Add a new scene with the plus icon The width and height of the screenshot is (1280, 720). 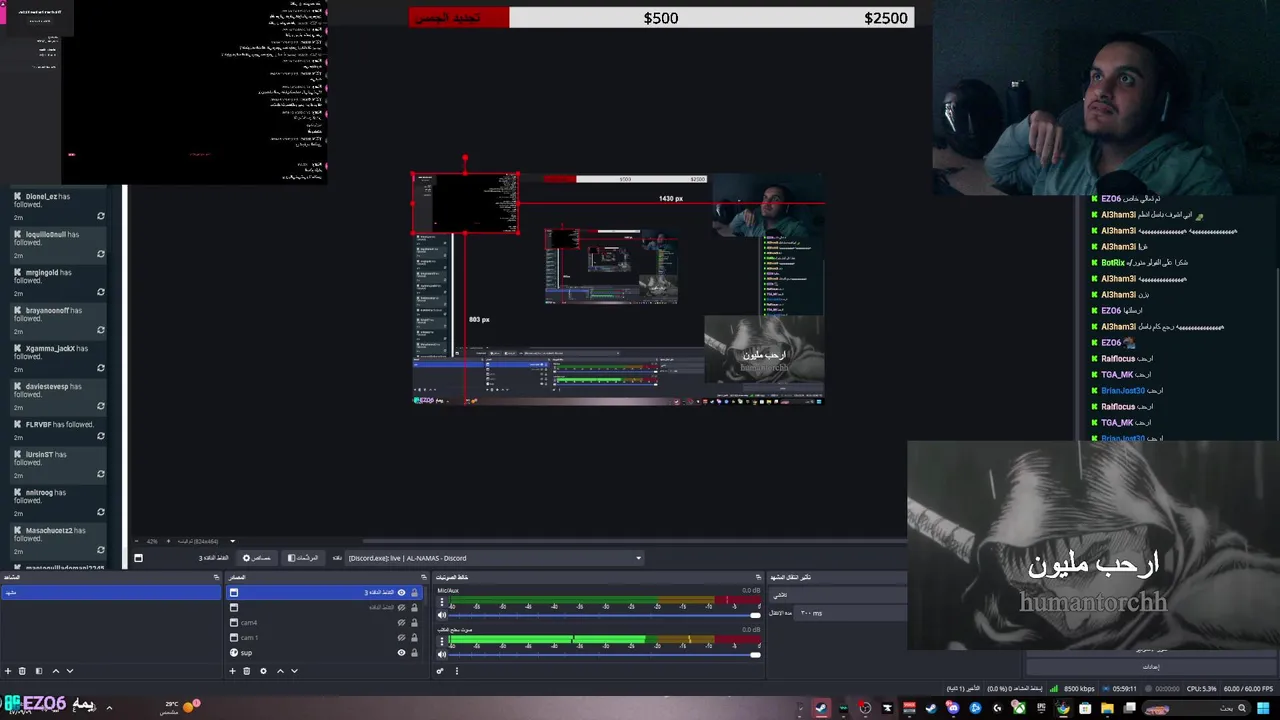[8, 671]
